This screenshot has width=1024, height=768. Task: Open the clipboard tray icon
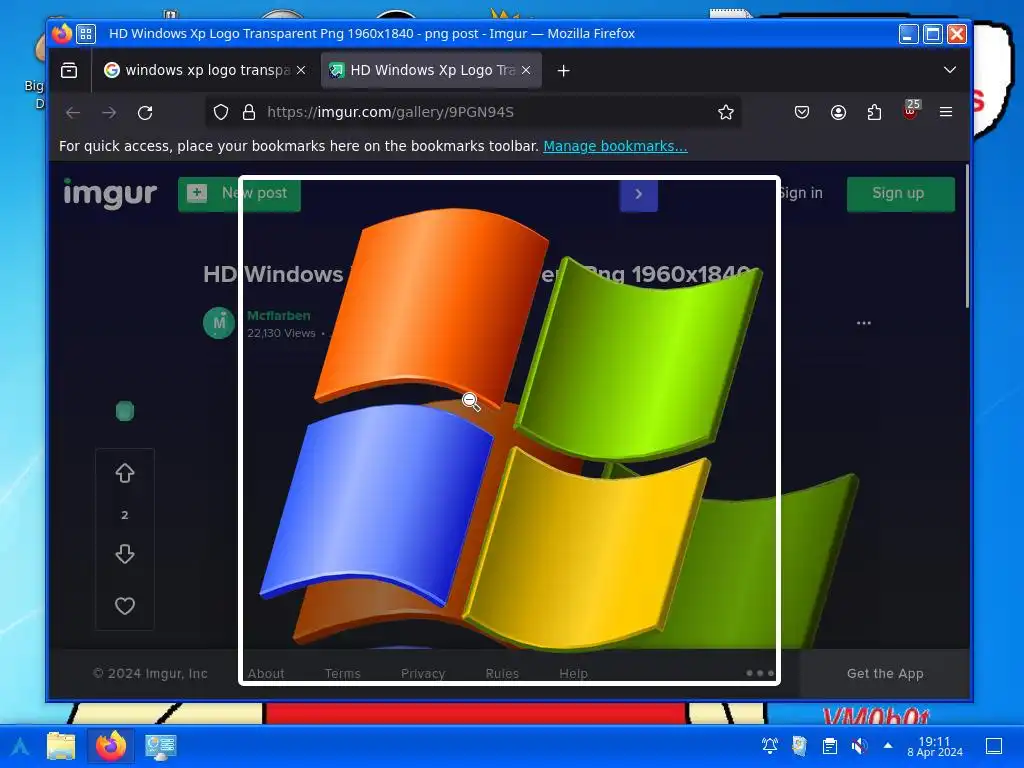pyautogui.click(x=829, y=746)
